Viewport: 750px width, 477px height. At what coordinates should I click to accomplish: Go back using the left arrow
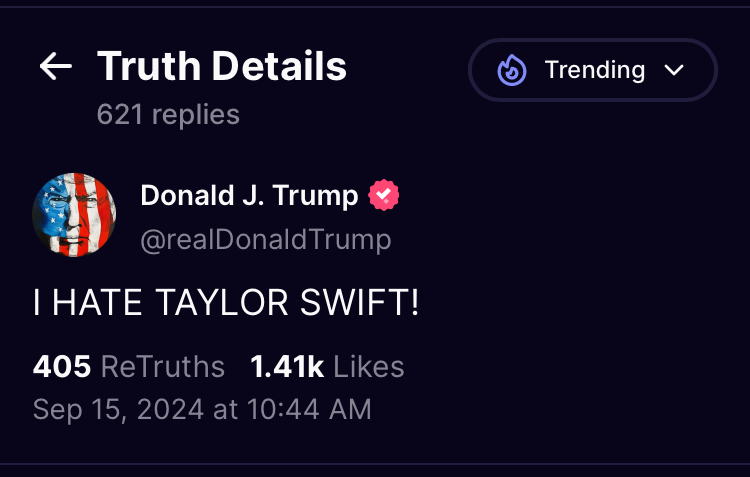pyautogui.click(x=56, y=67)
